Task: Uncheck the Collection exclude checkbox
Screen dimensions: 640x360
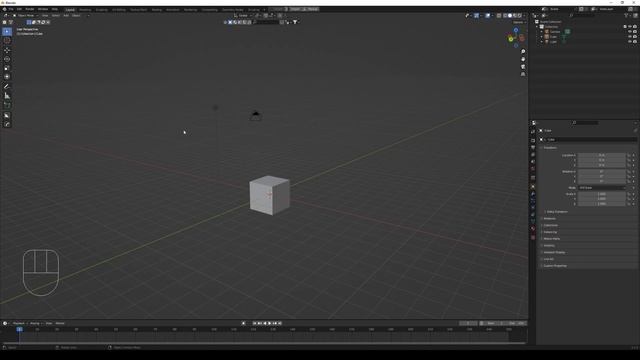Action: pos(625,27)
